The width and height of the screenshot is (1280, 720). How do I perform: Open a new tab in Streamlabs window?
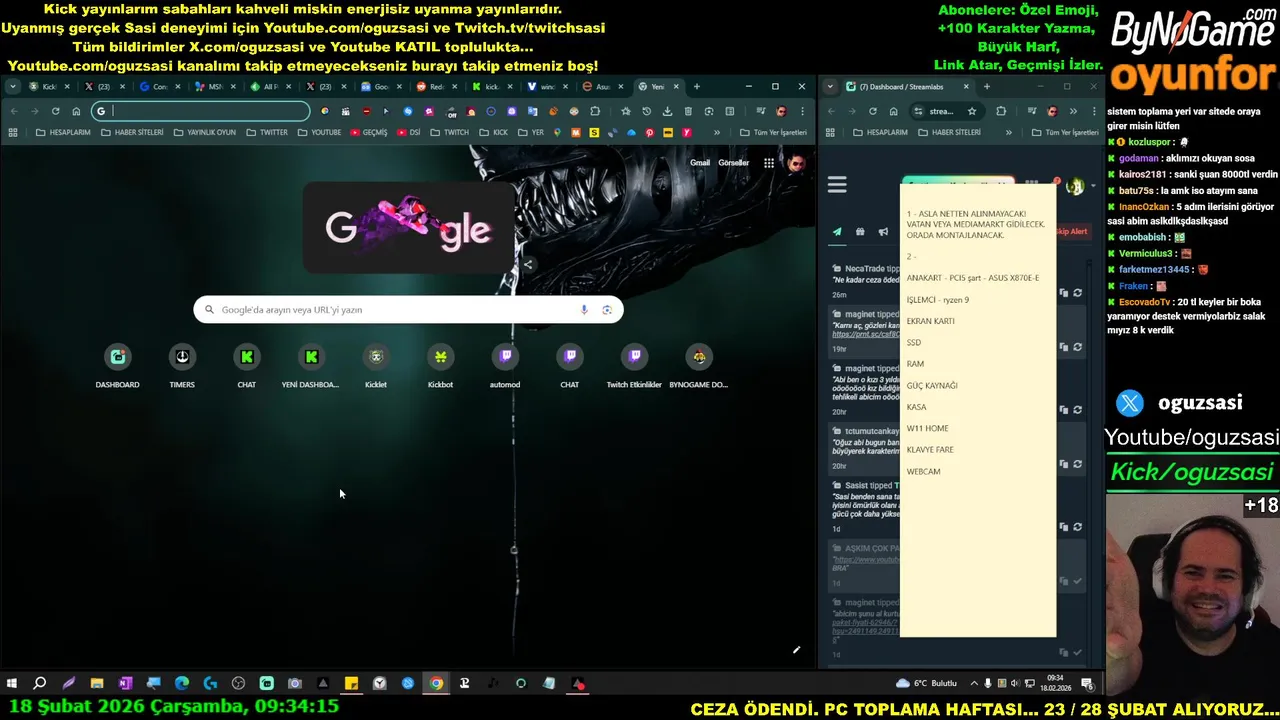point(986,87)
